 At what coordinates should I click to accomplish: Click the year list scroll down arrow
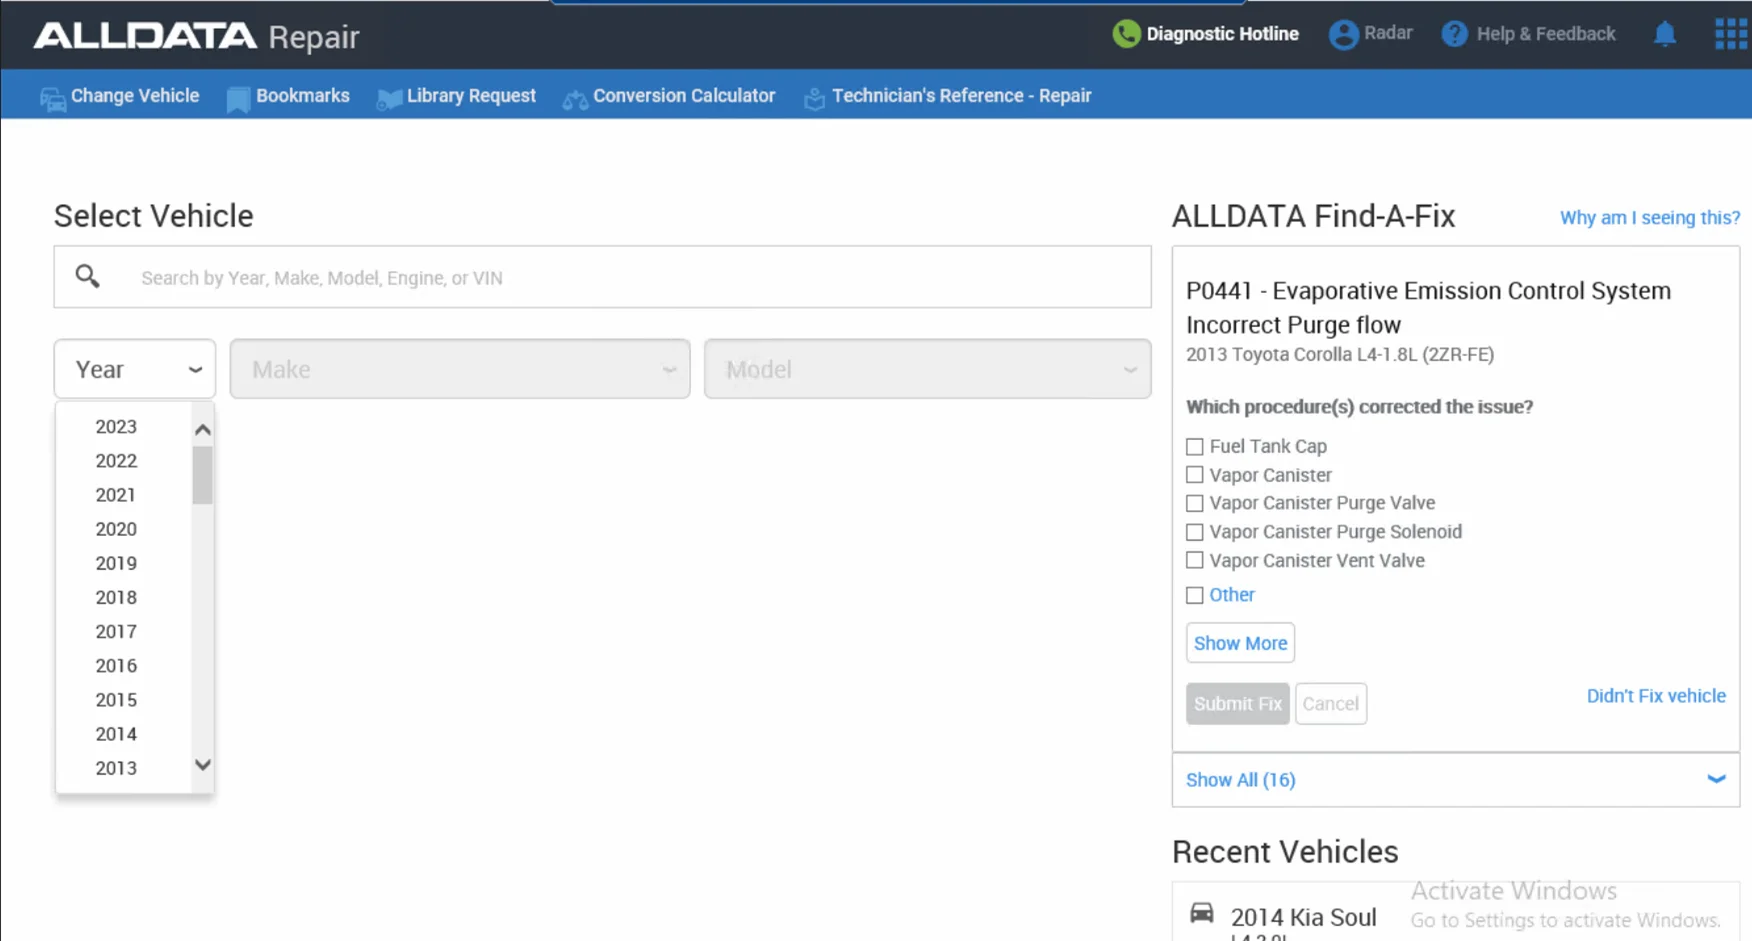203,765
